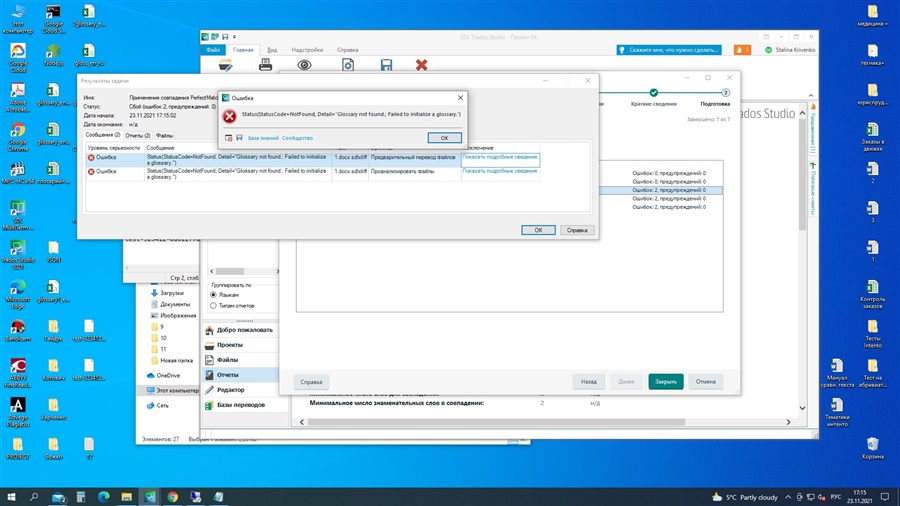Click the eye preview icon in ribbon
The image size is (900, 506).
(x=304, y=65)
